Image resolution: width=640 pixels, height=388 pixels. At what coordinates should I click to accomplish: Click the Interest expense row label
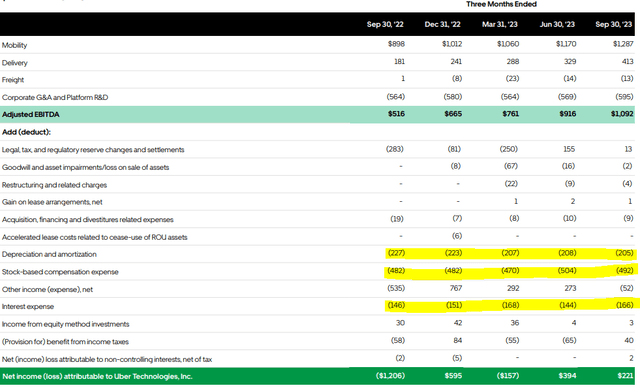click(x=28, y=306)
